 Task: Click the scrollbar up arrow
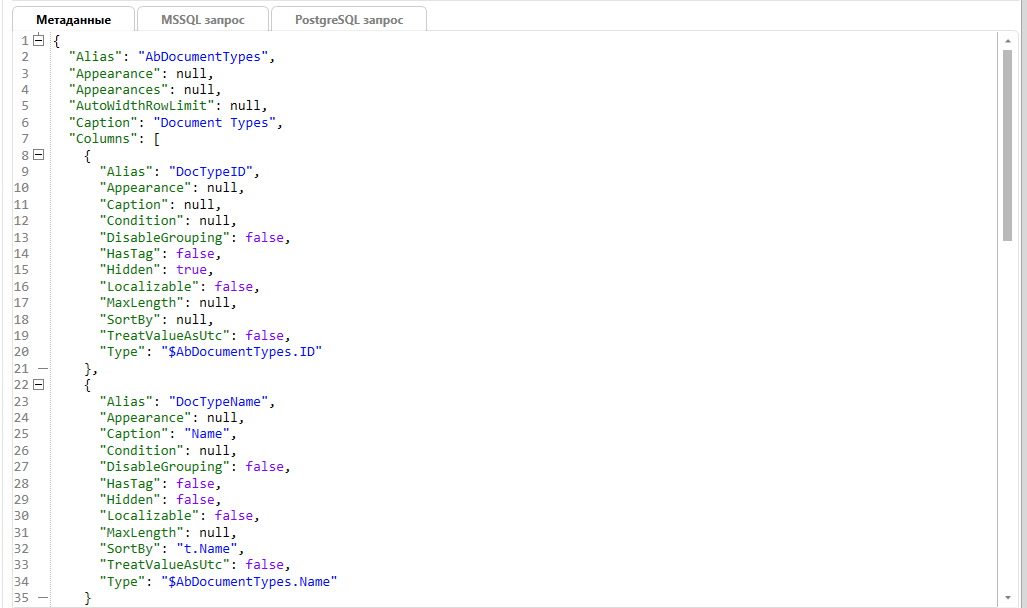(x=1007, y=40)
